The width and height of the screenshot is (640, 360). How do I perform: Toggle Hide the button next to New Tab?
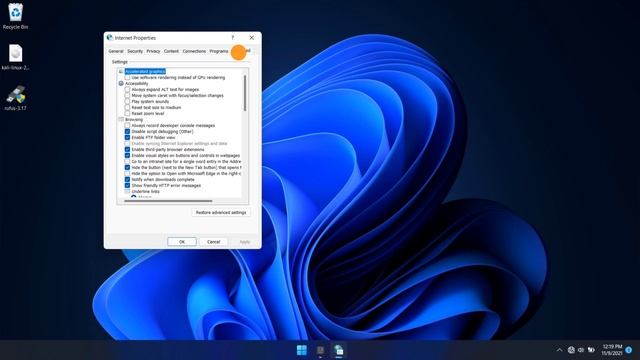click(127, 167)
